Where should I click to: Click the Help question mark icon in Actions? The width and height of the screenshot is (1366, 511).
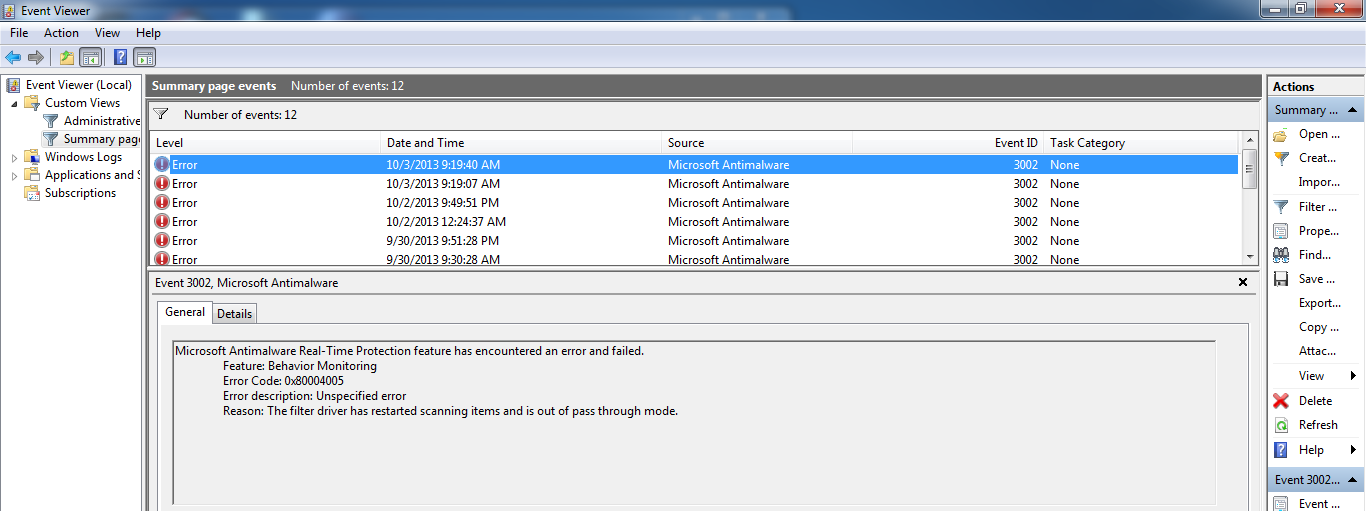coord(1281,450)
